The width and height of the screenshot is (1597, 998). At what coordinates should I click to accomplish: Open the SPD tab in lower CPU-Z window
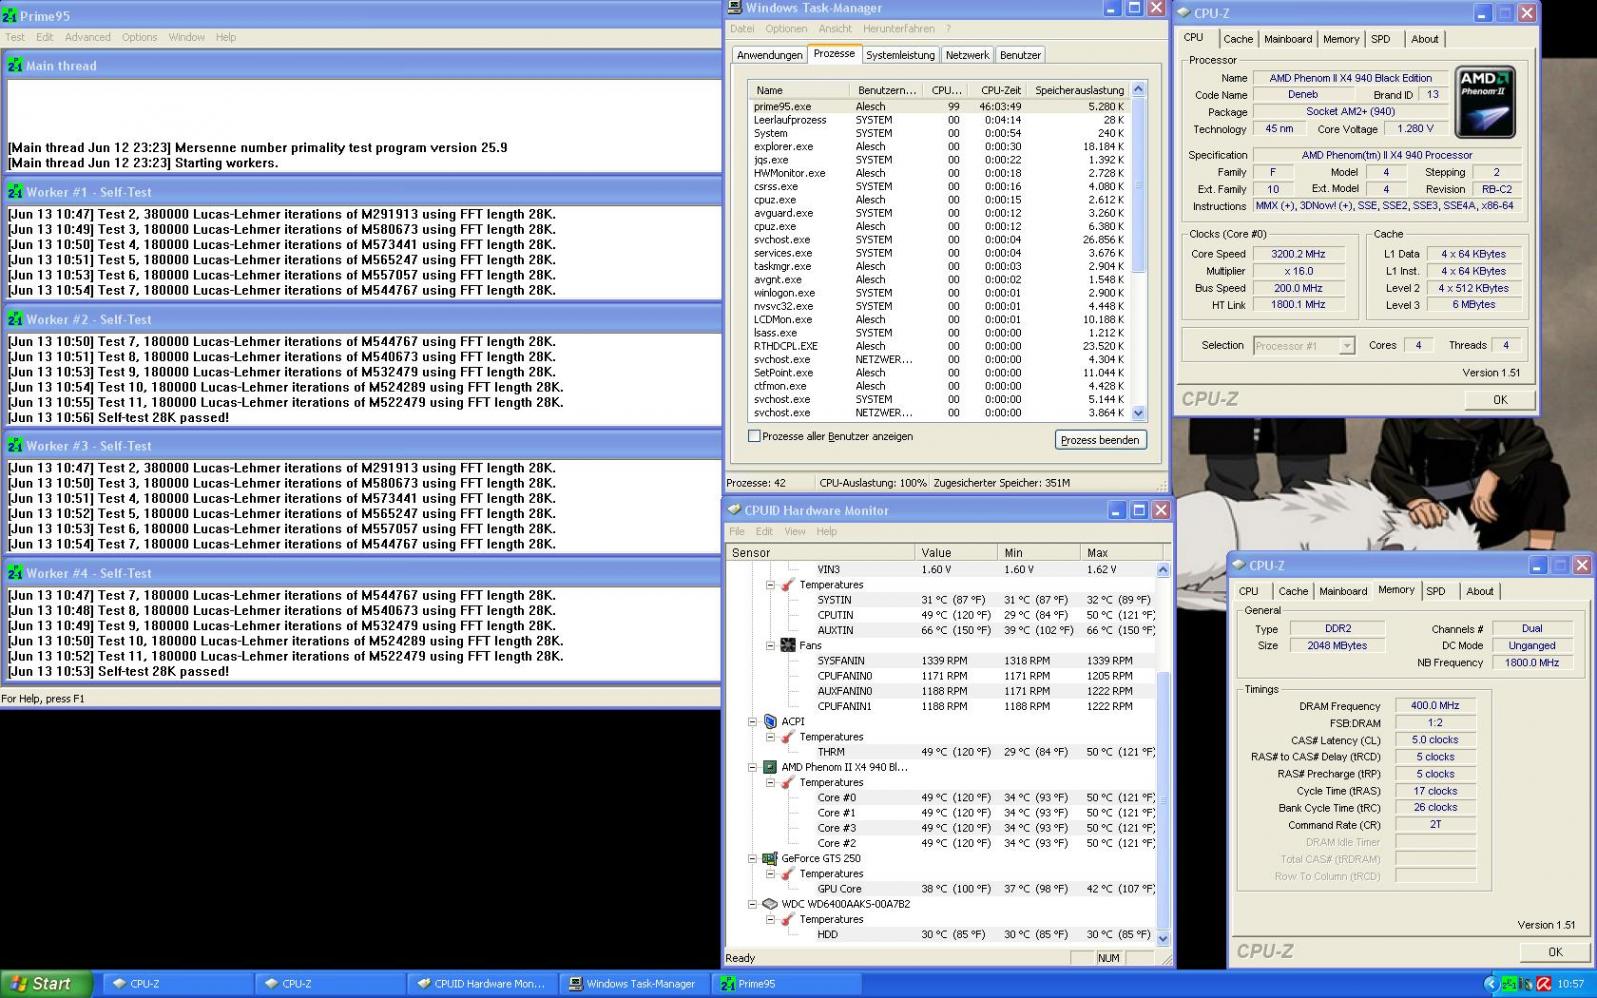pos(1435,591)
